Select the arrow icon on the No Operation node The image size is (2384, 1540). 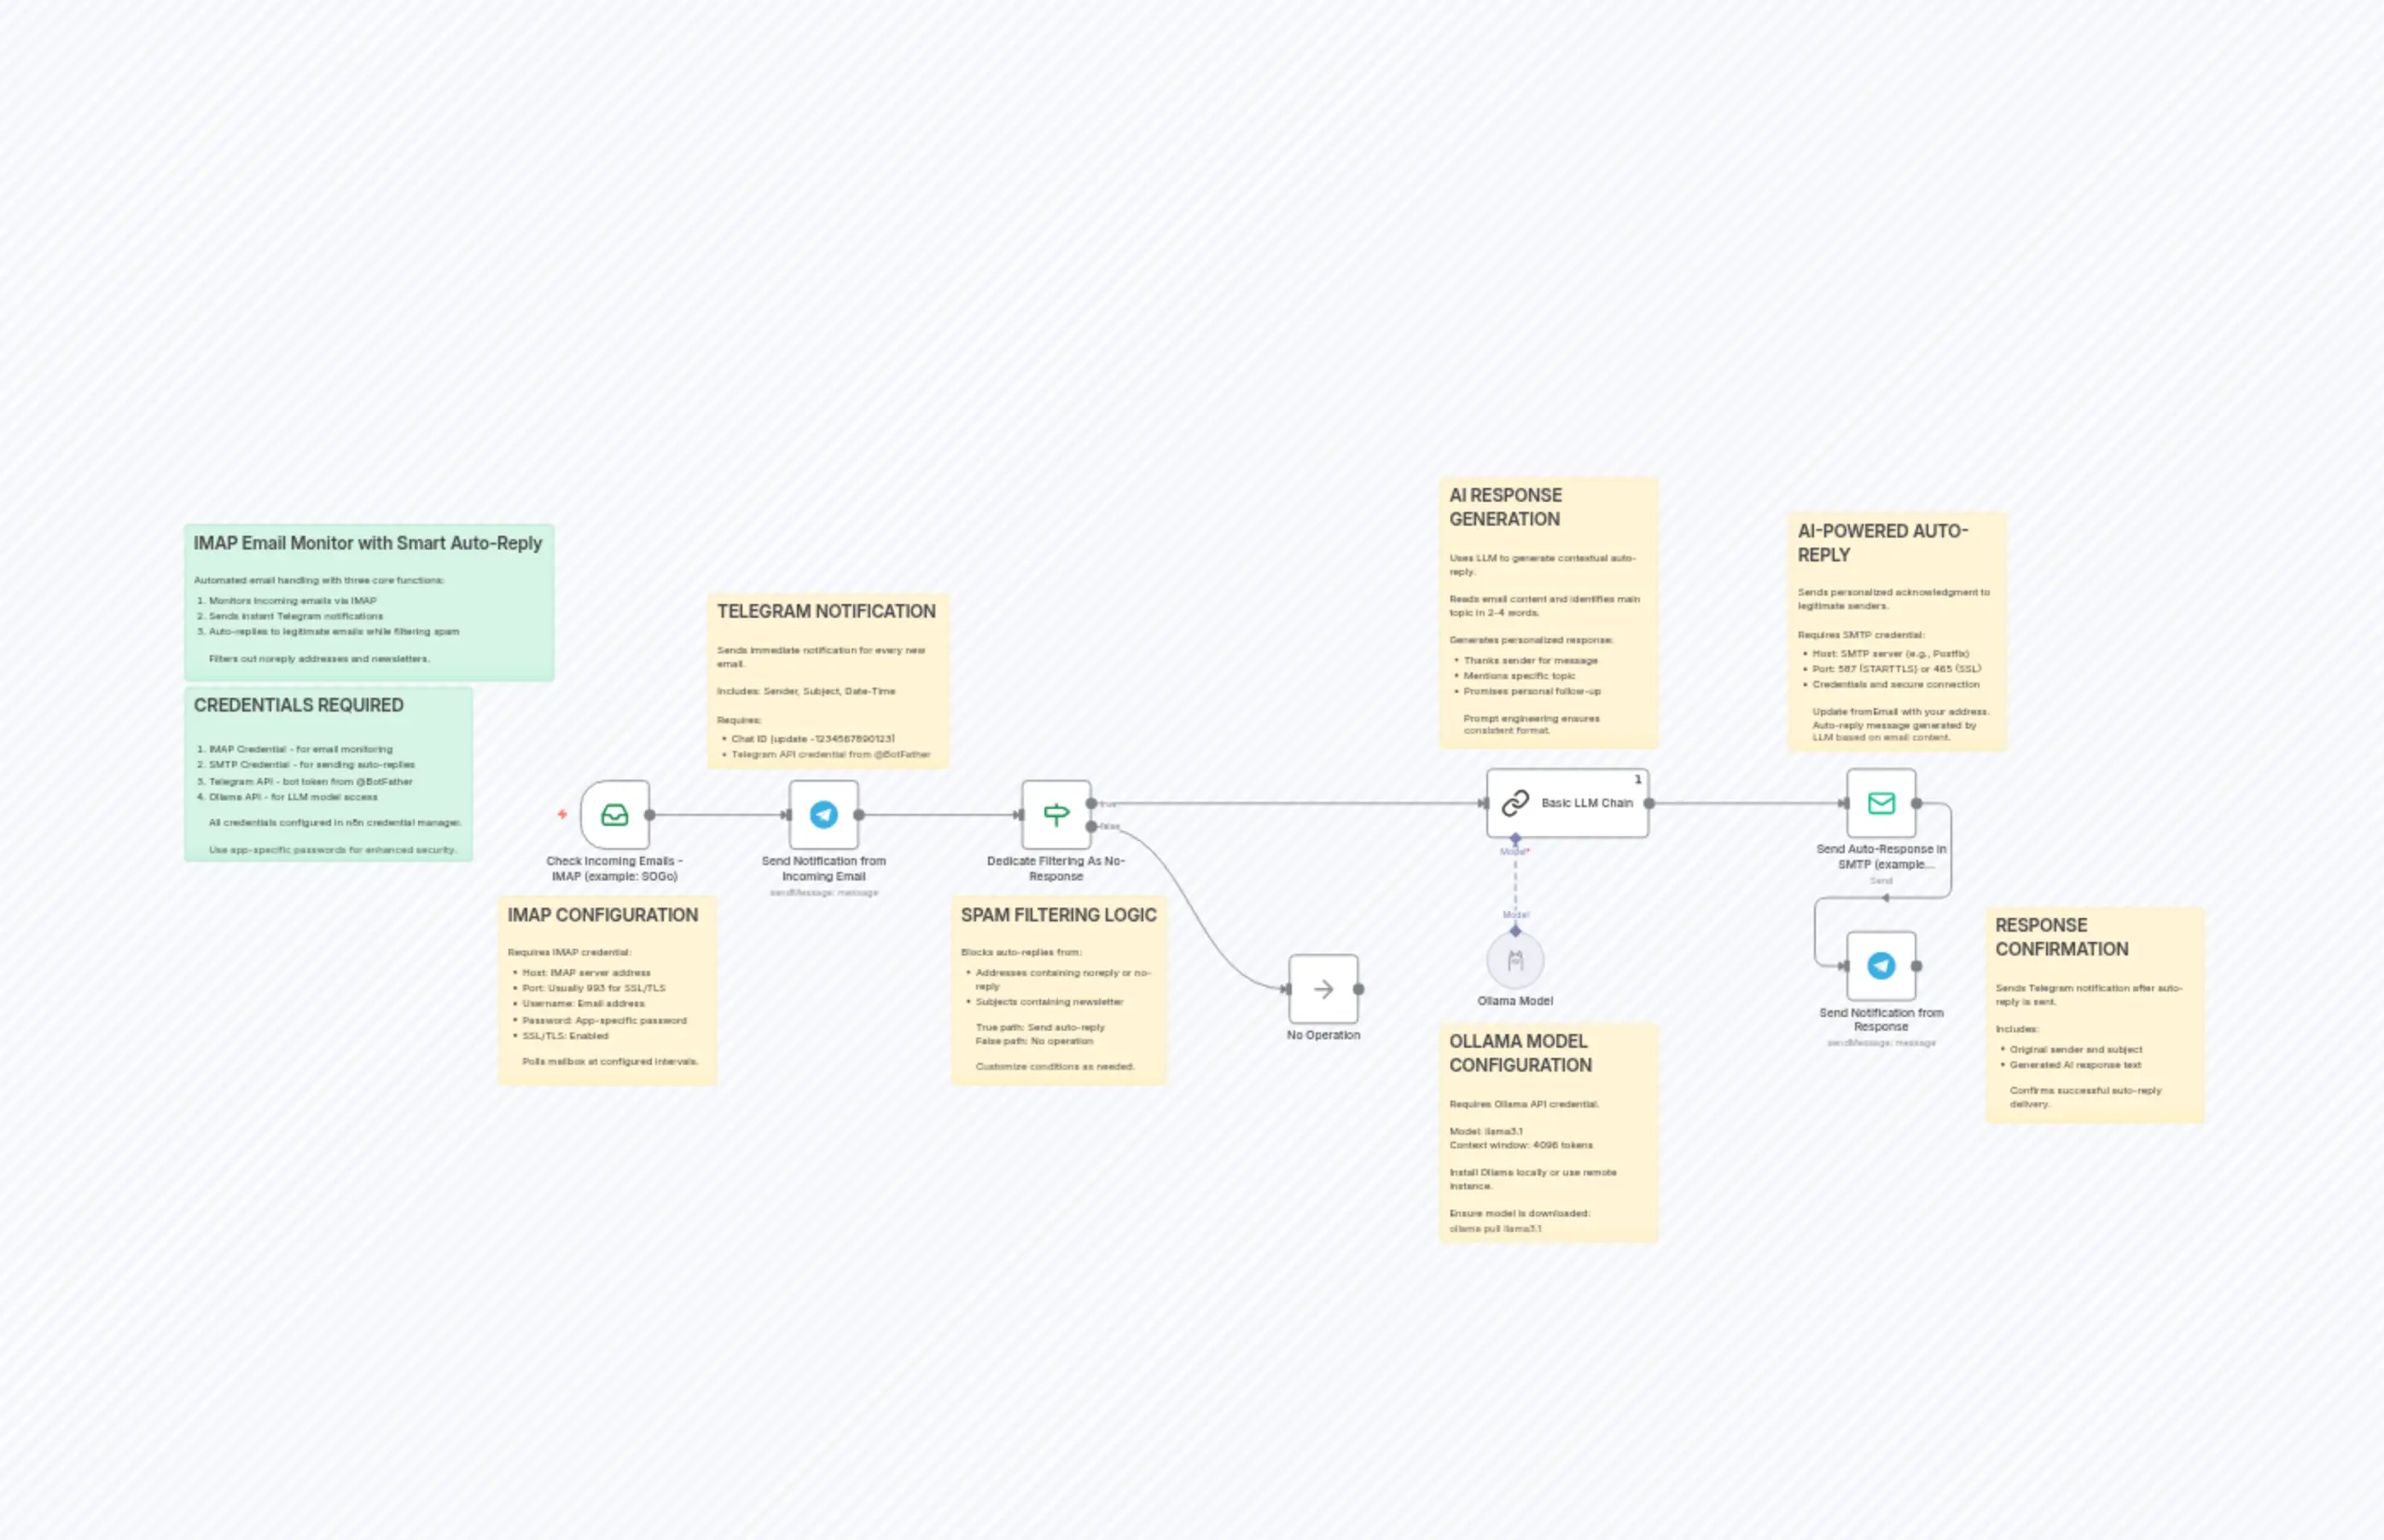(1324, 989)
